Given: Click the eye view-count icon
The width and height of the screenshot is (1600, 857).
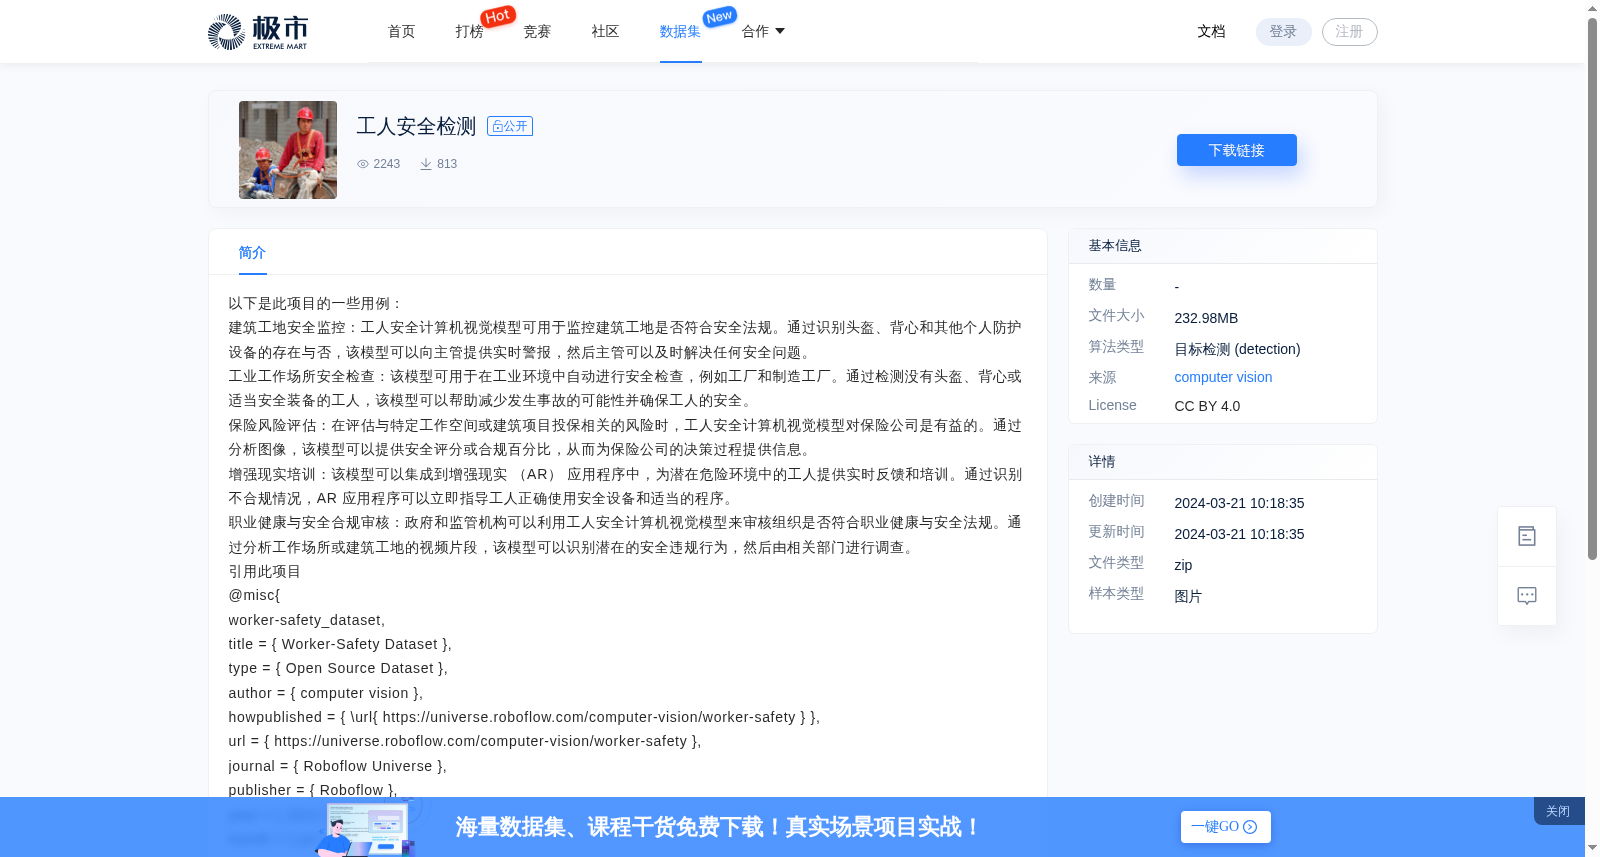Looking at the screenshot, I should (x=363, y=164).
